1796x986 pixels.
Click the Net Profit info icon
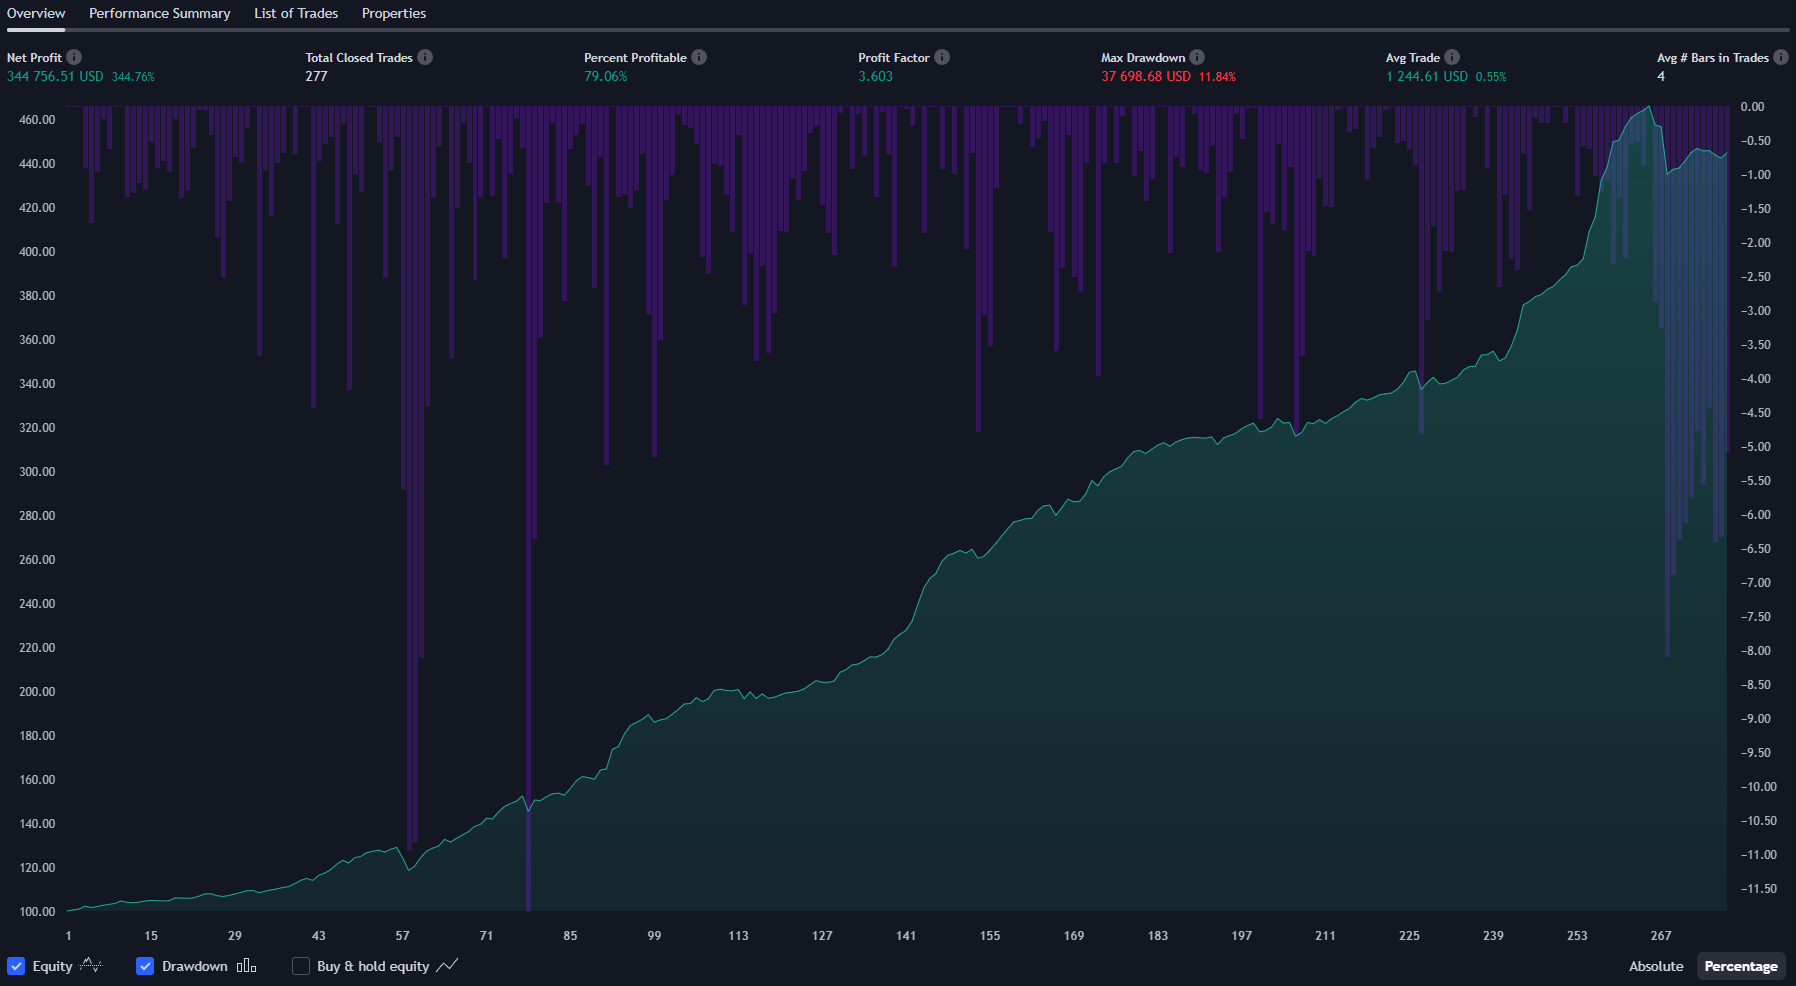tap(74, 57)
